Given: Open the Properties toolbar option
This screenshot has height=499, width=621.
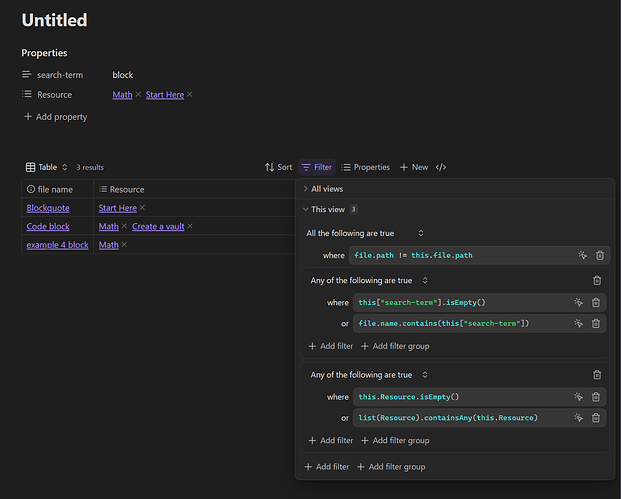Looking at the screenshot, I should (365, 167).
